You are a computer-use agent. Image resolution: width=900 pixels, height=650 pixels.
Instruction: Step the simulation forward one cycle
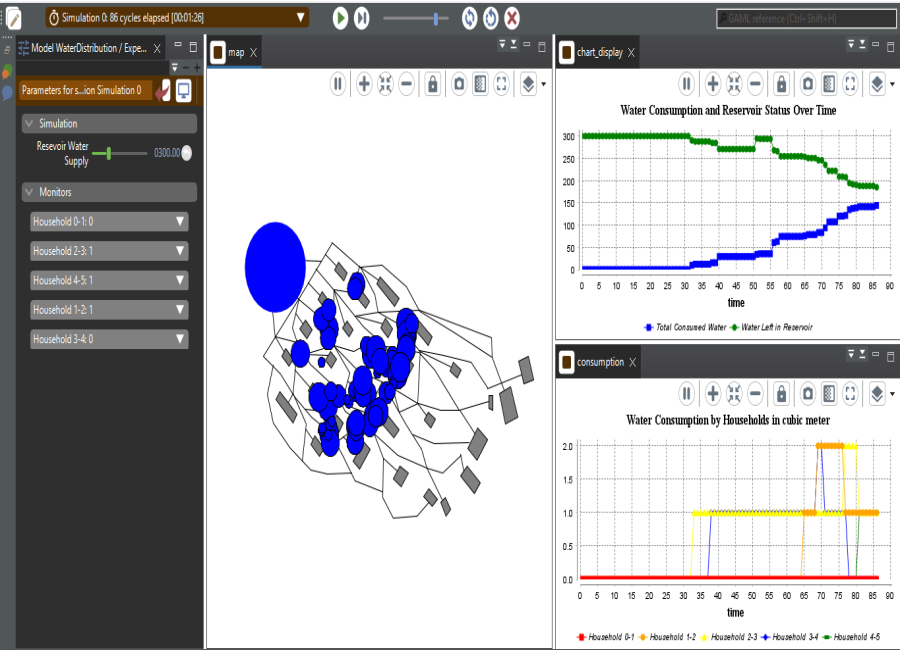362,18
